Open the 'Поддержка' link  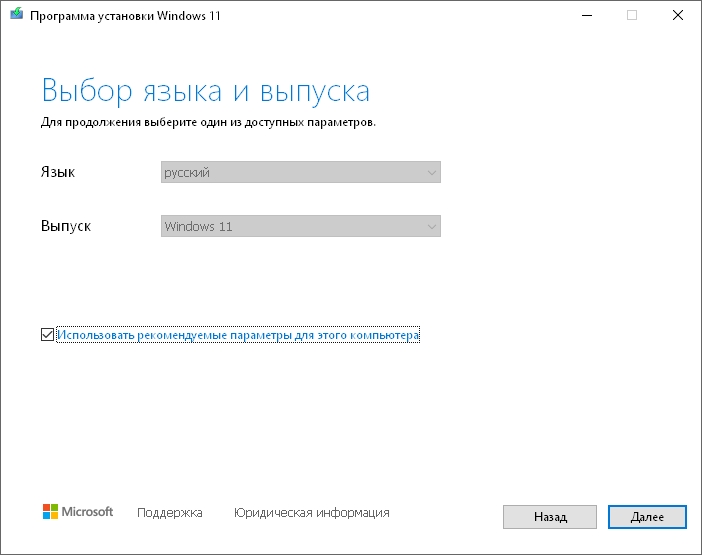pos(170,513)
